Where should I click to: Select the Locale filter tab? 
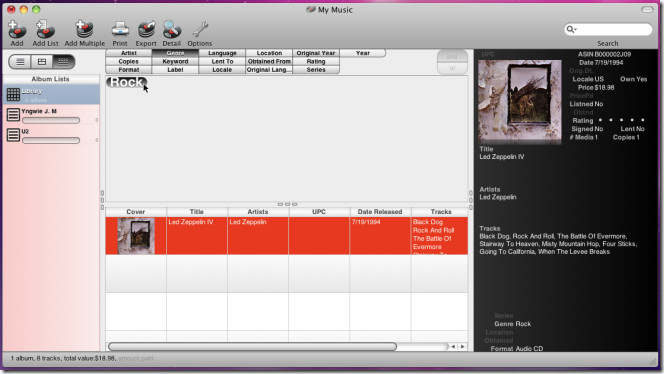click(222, 69)
